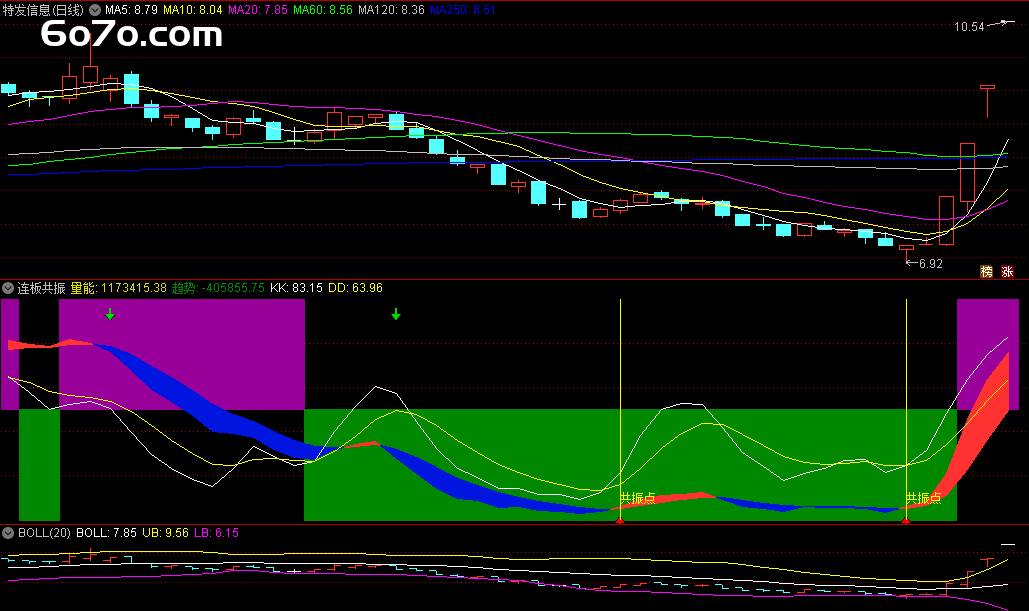Screen dimensions: 1029x611
Task: Click the MA10: 8.04 label
Action: [x=193, y=10]
